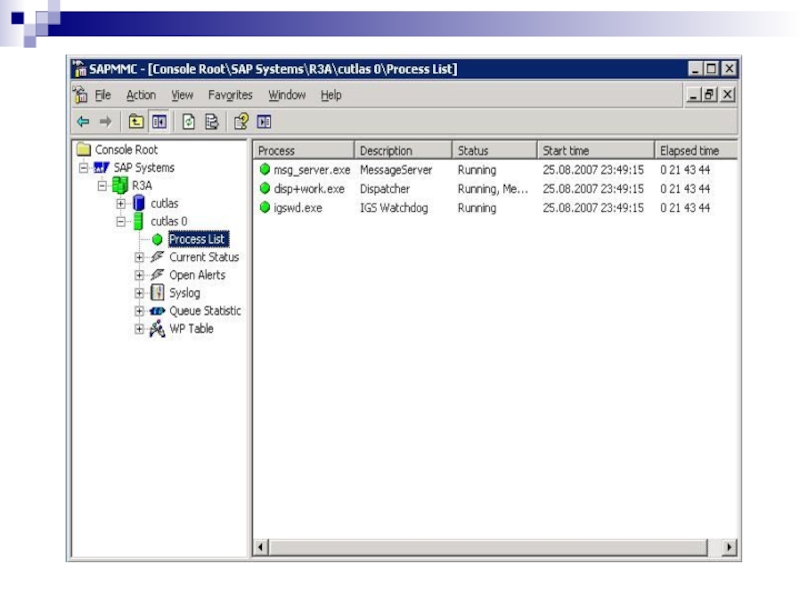Select the Console Root tree item
The height and width of the screenshot is (600, 800).
(126, 149)
